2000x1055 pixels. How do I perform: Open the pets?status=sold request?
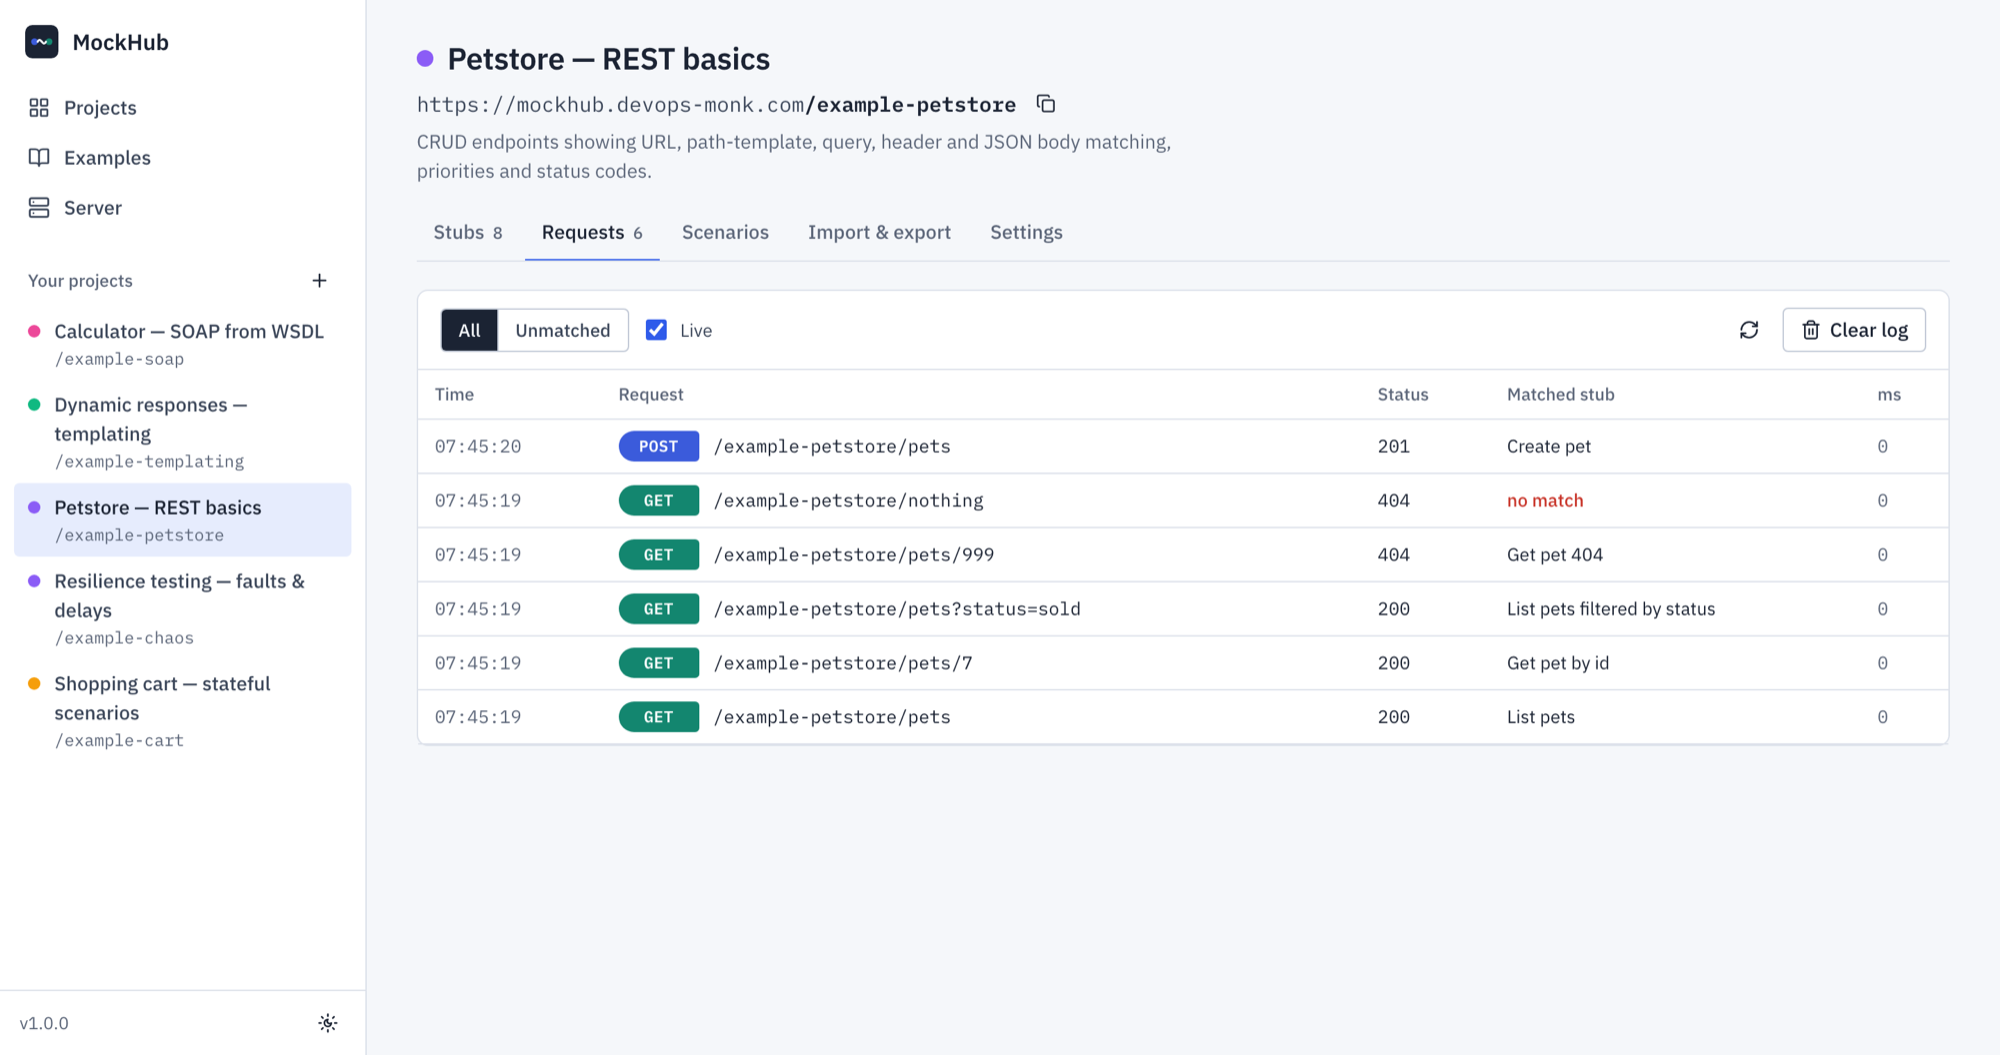(x=1183, y=609)
